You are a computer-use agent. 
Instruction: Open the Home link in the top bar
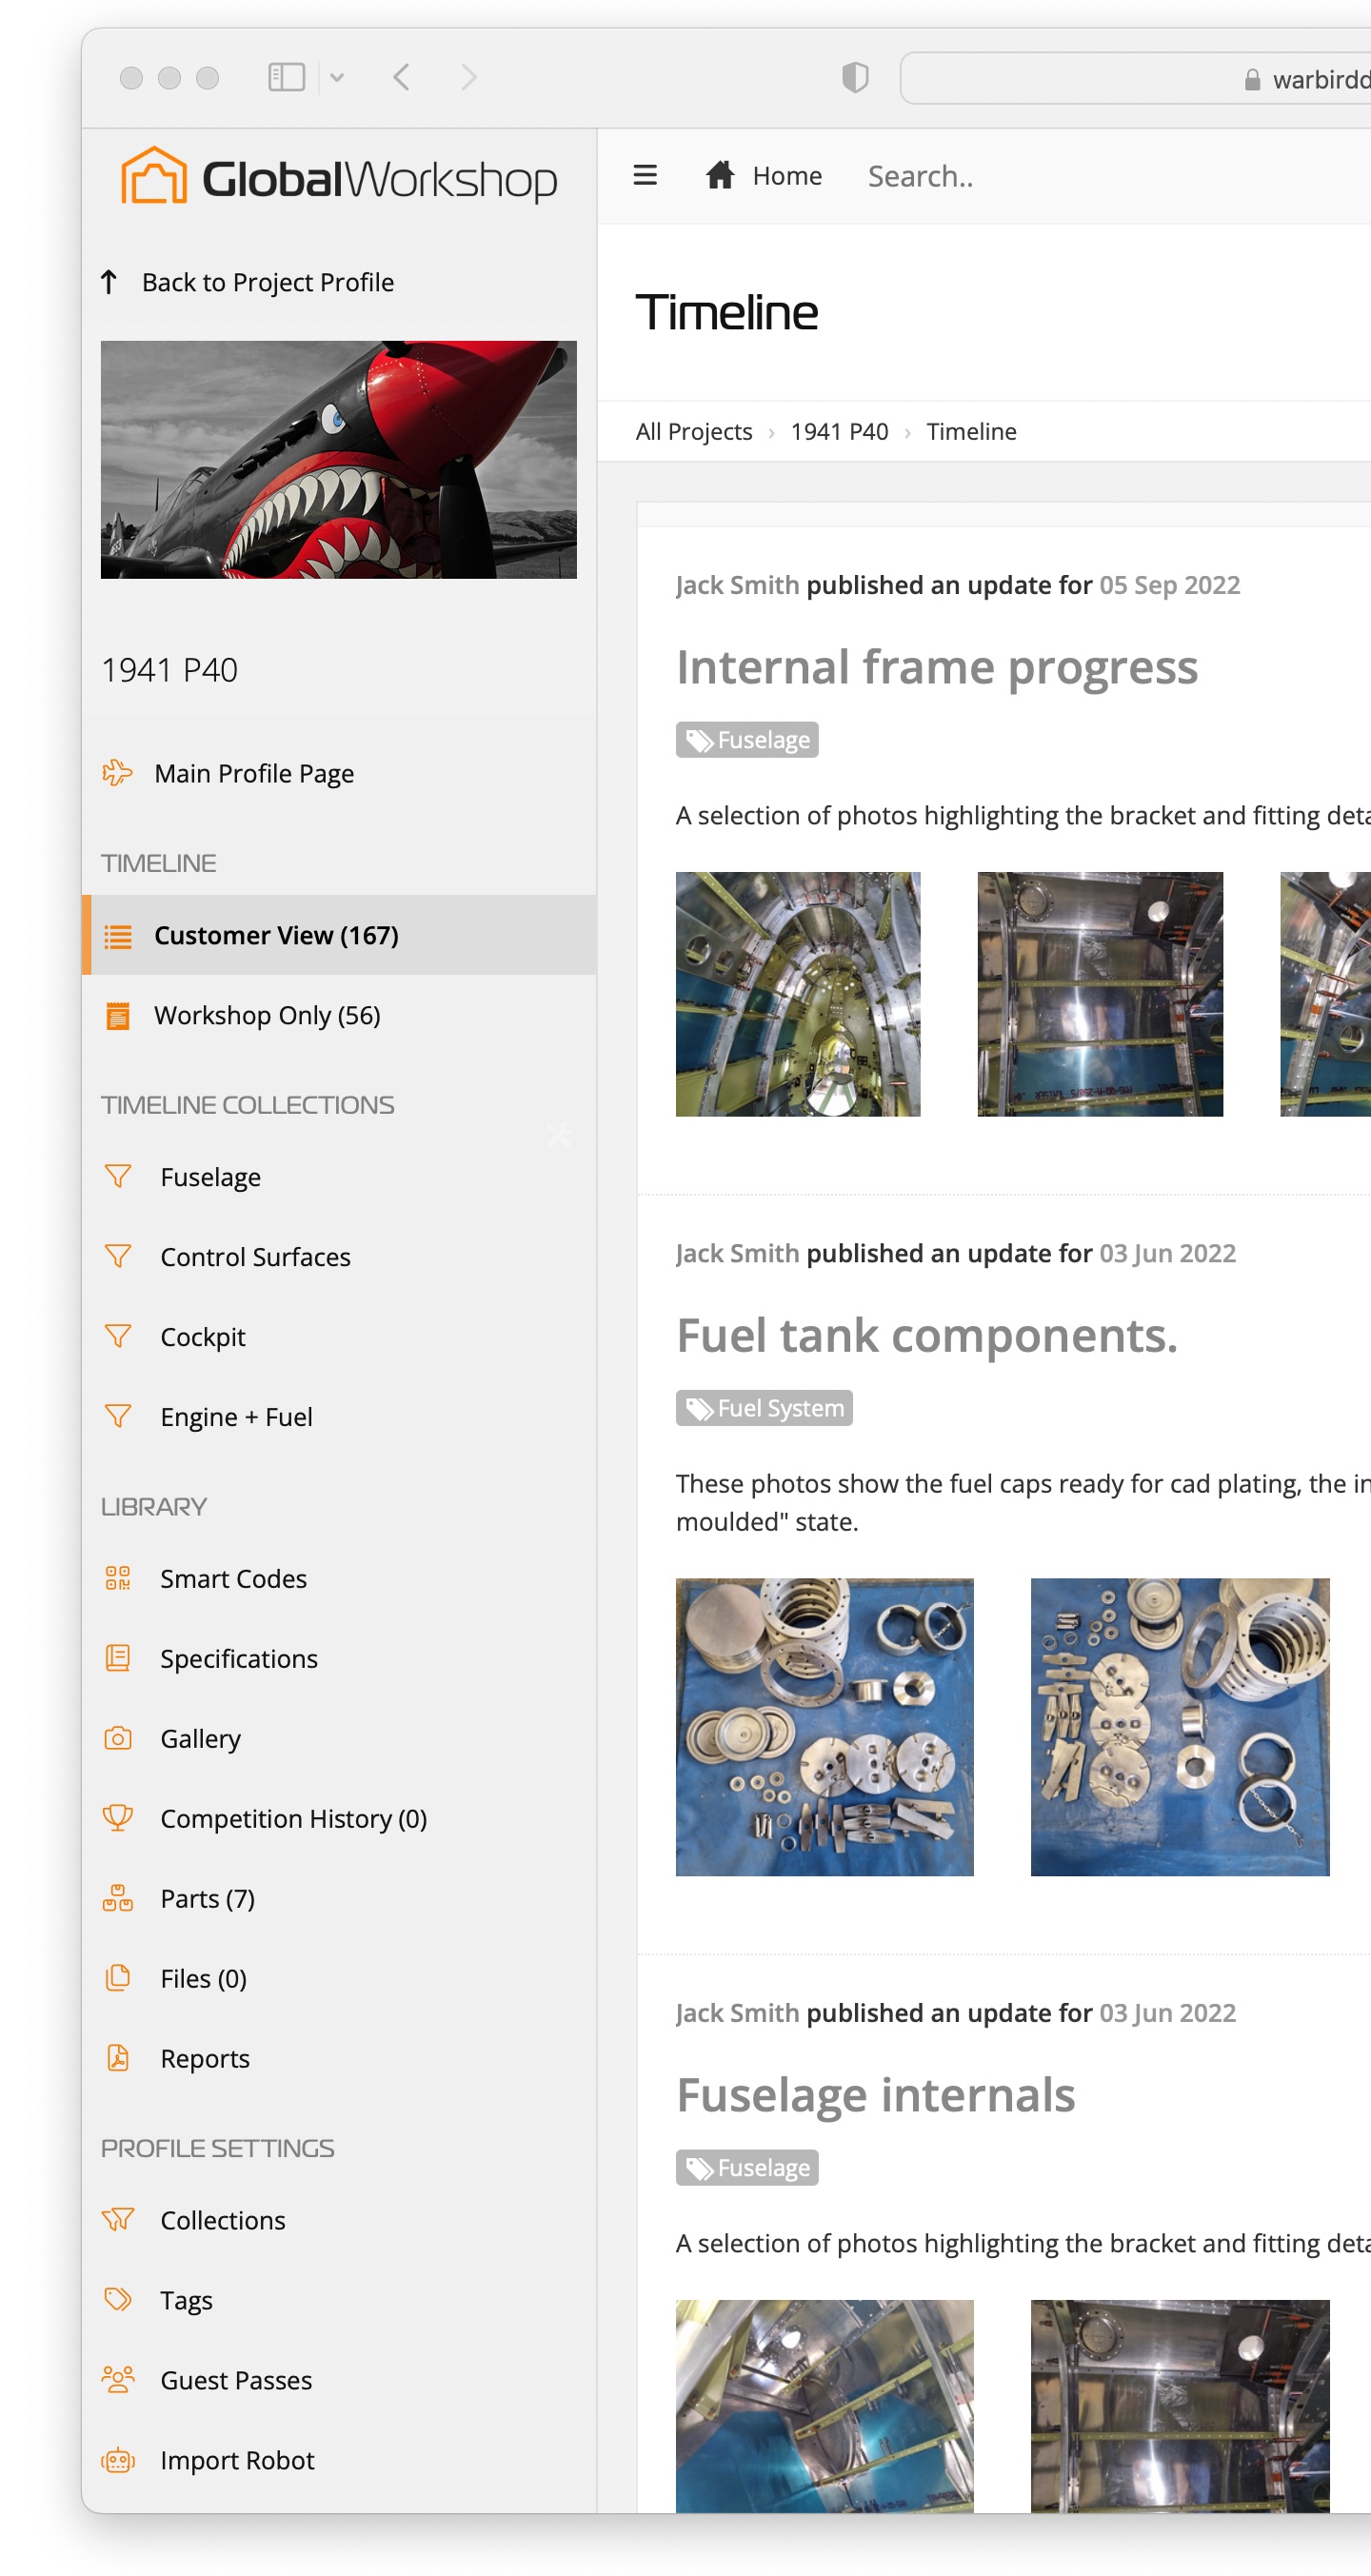pyautogui.click(x=787, y=176)
